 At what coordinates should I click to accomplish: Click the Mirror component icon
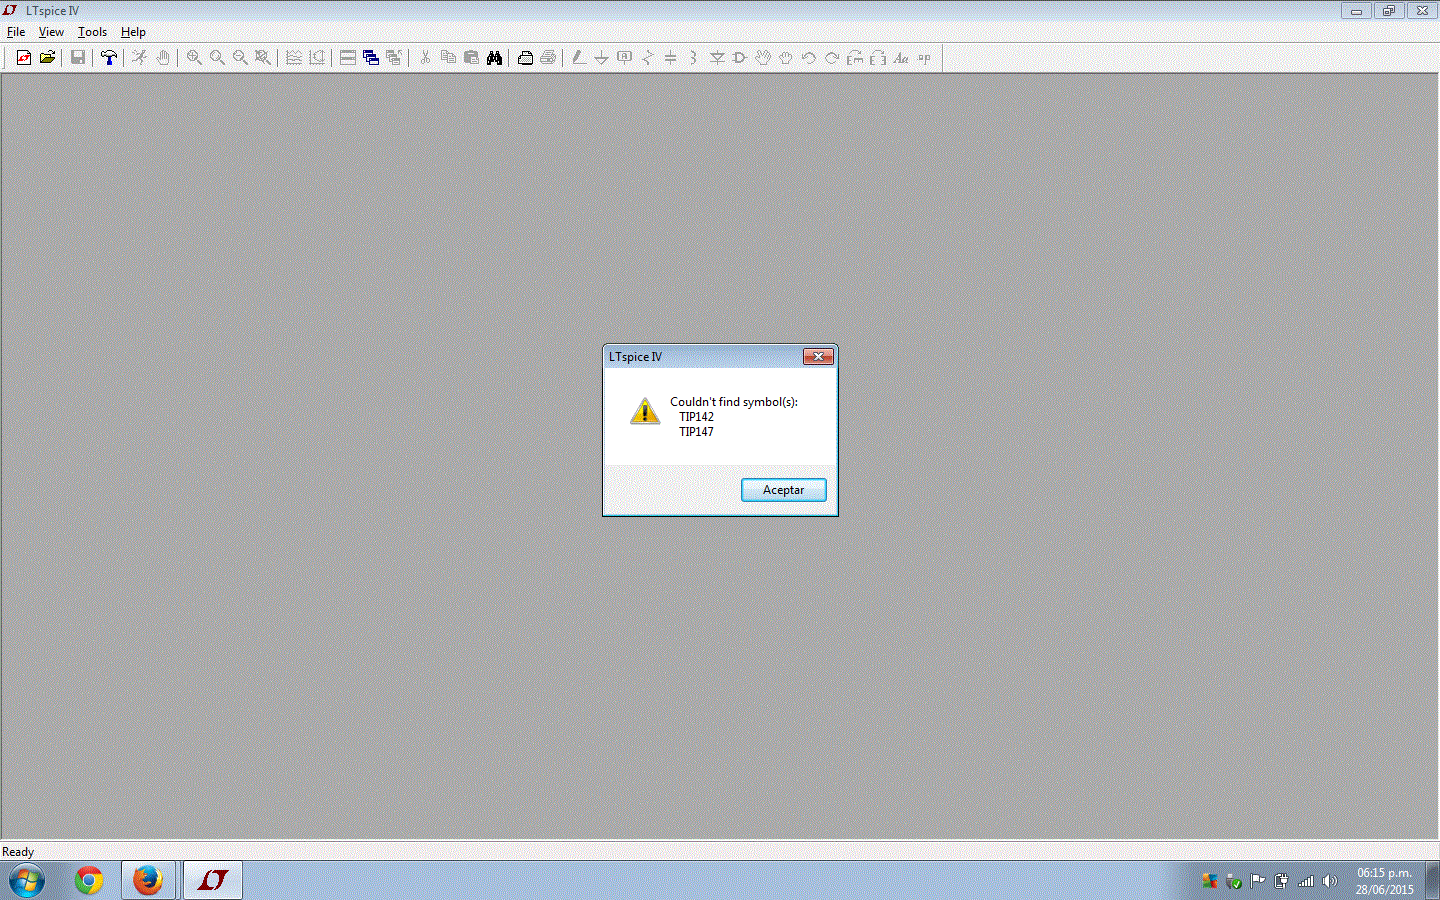click(x=878, y=58)
